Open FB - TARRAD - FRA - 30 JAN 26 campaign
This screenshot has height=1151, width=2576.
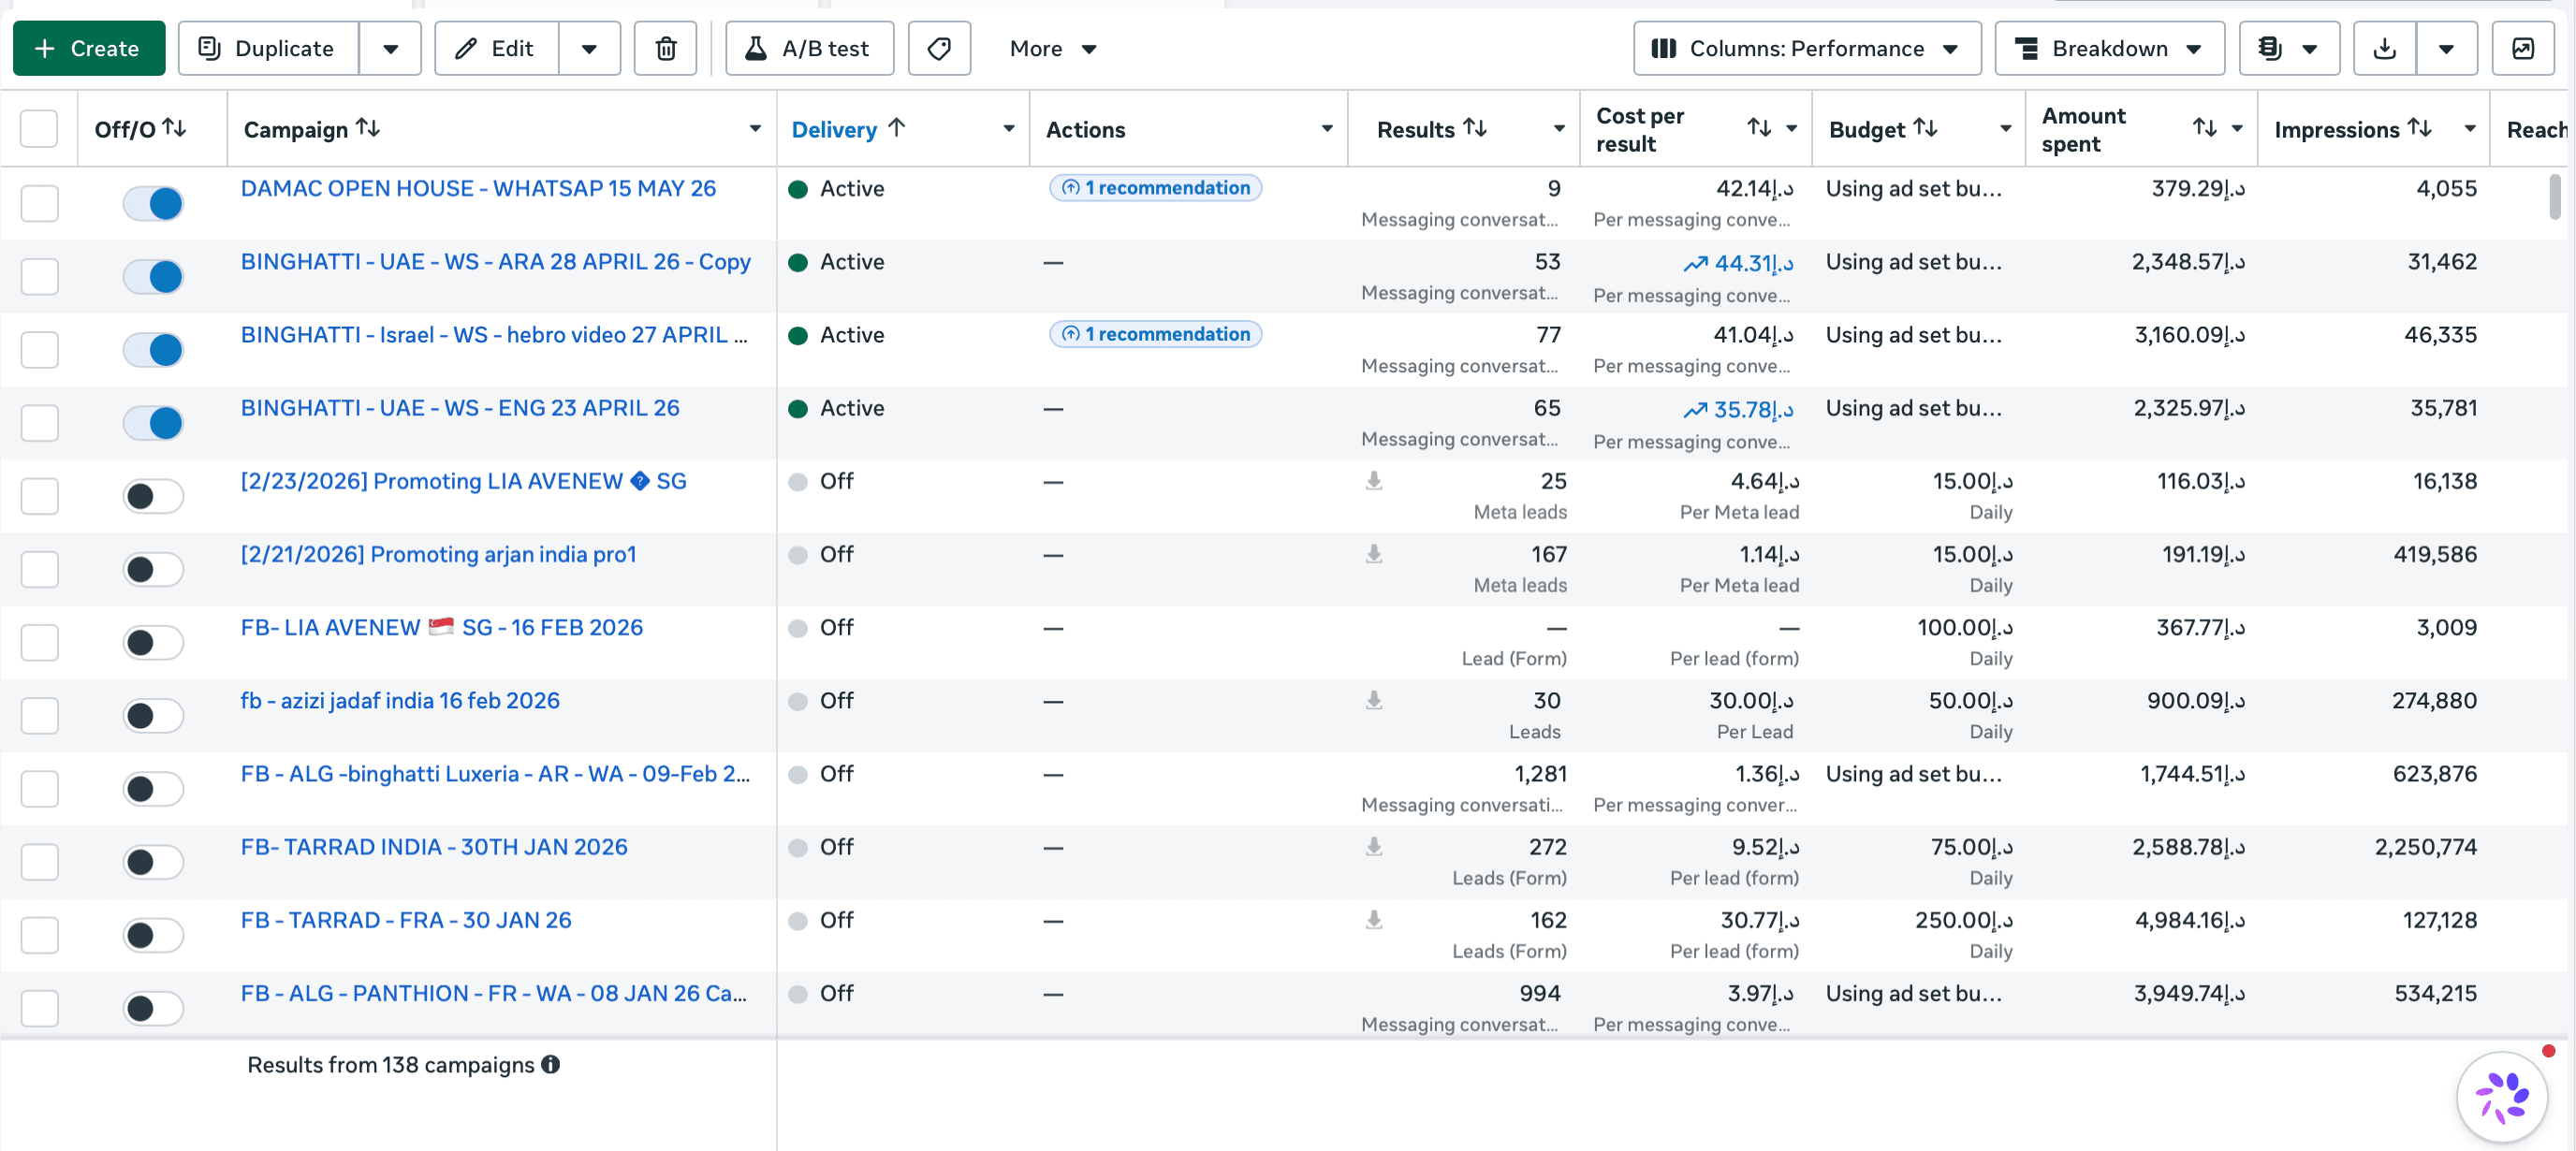point(406,920)
